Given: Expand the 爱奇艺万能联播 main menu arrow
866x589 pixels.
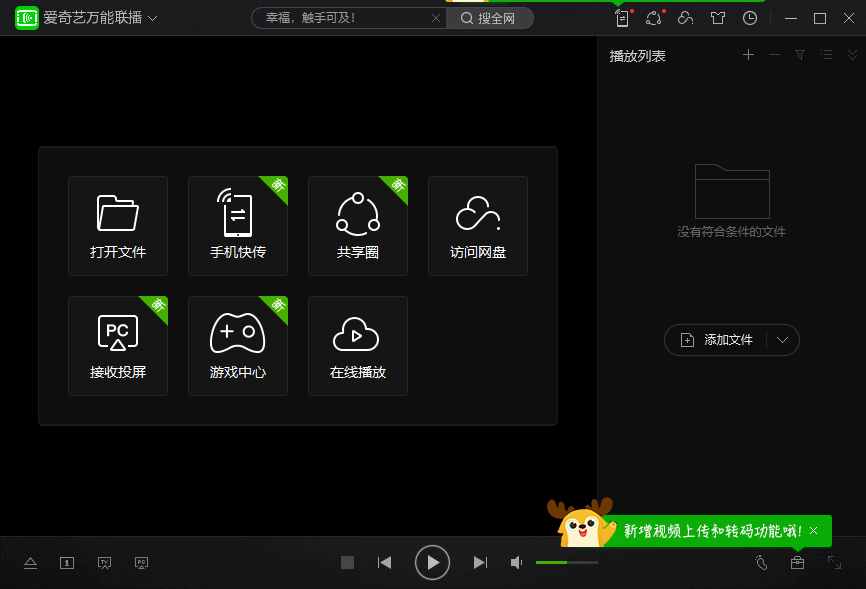Looking at the screenshot, I should (x=153, y=18).
